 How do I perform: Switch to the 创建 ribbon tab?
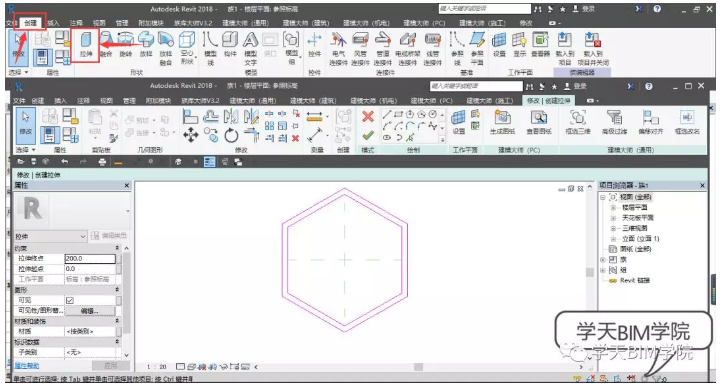pyautogui.click(x=38, y=101)
